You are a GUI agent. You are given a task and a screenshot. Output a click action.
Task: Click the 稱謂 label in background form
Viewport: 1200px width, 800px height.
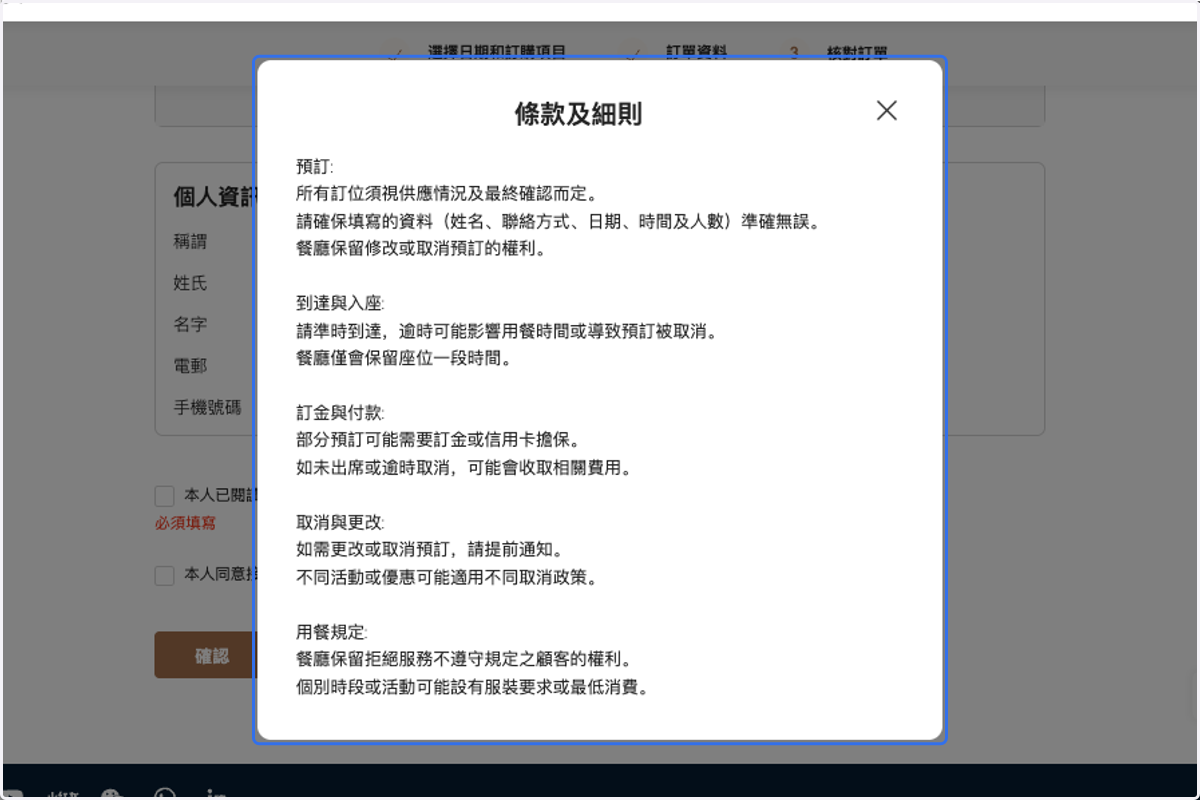click(x=190, y=242)
